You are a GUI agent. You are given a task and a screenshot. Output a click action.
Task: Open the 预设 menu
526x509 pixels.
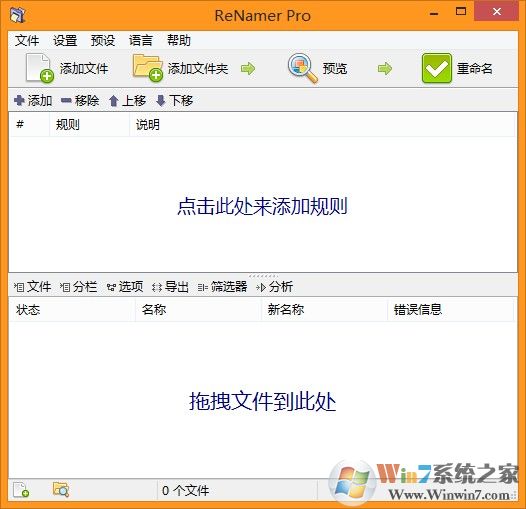pyautogui.click(x=103, y=41)
